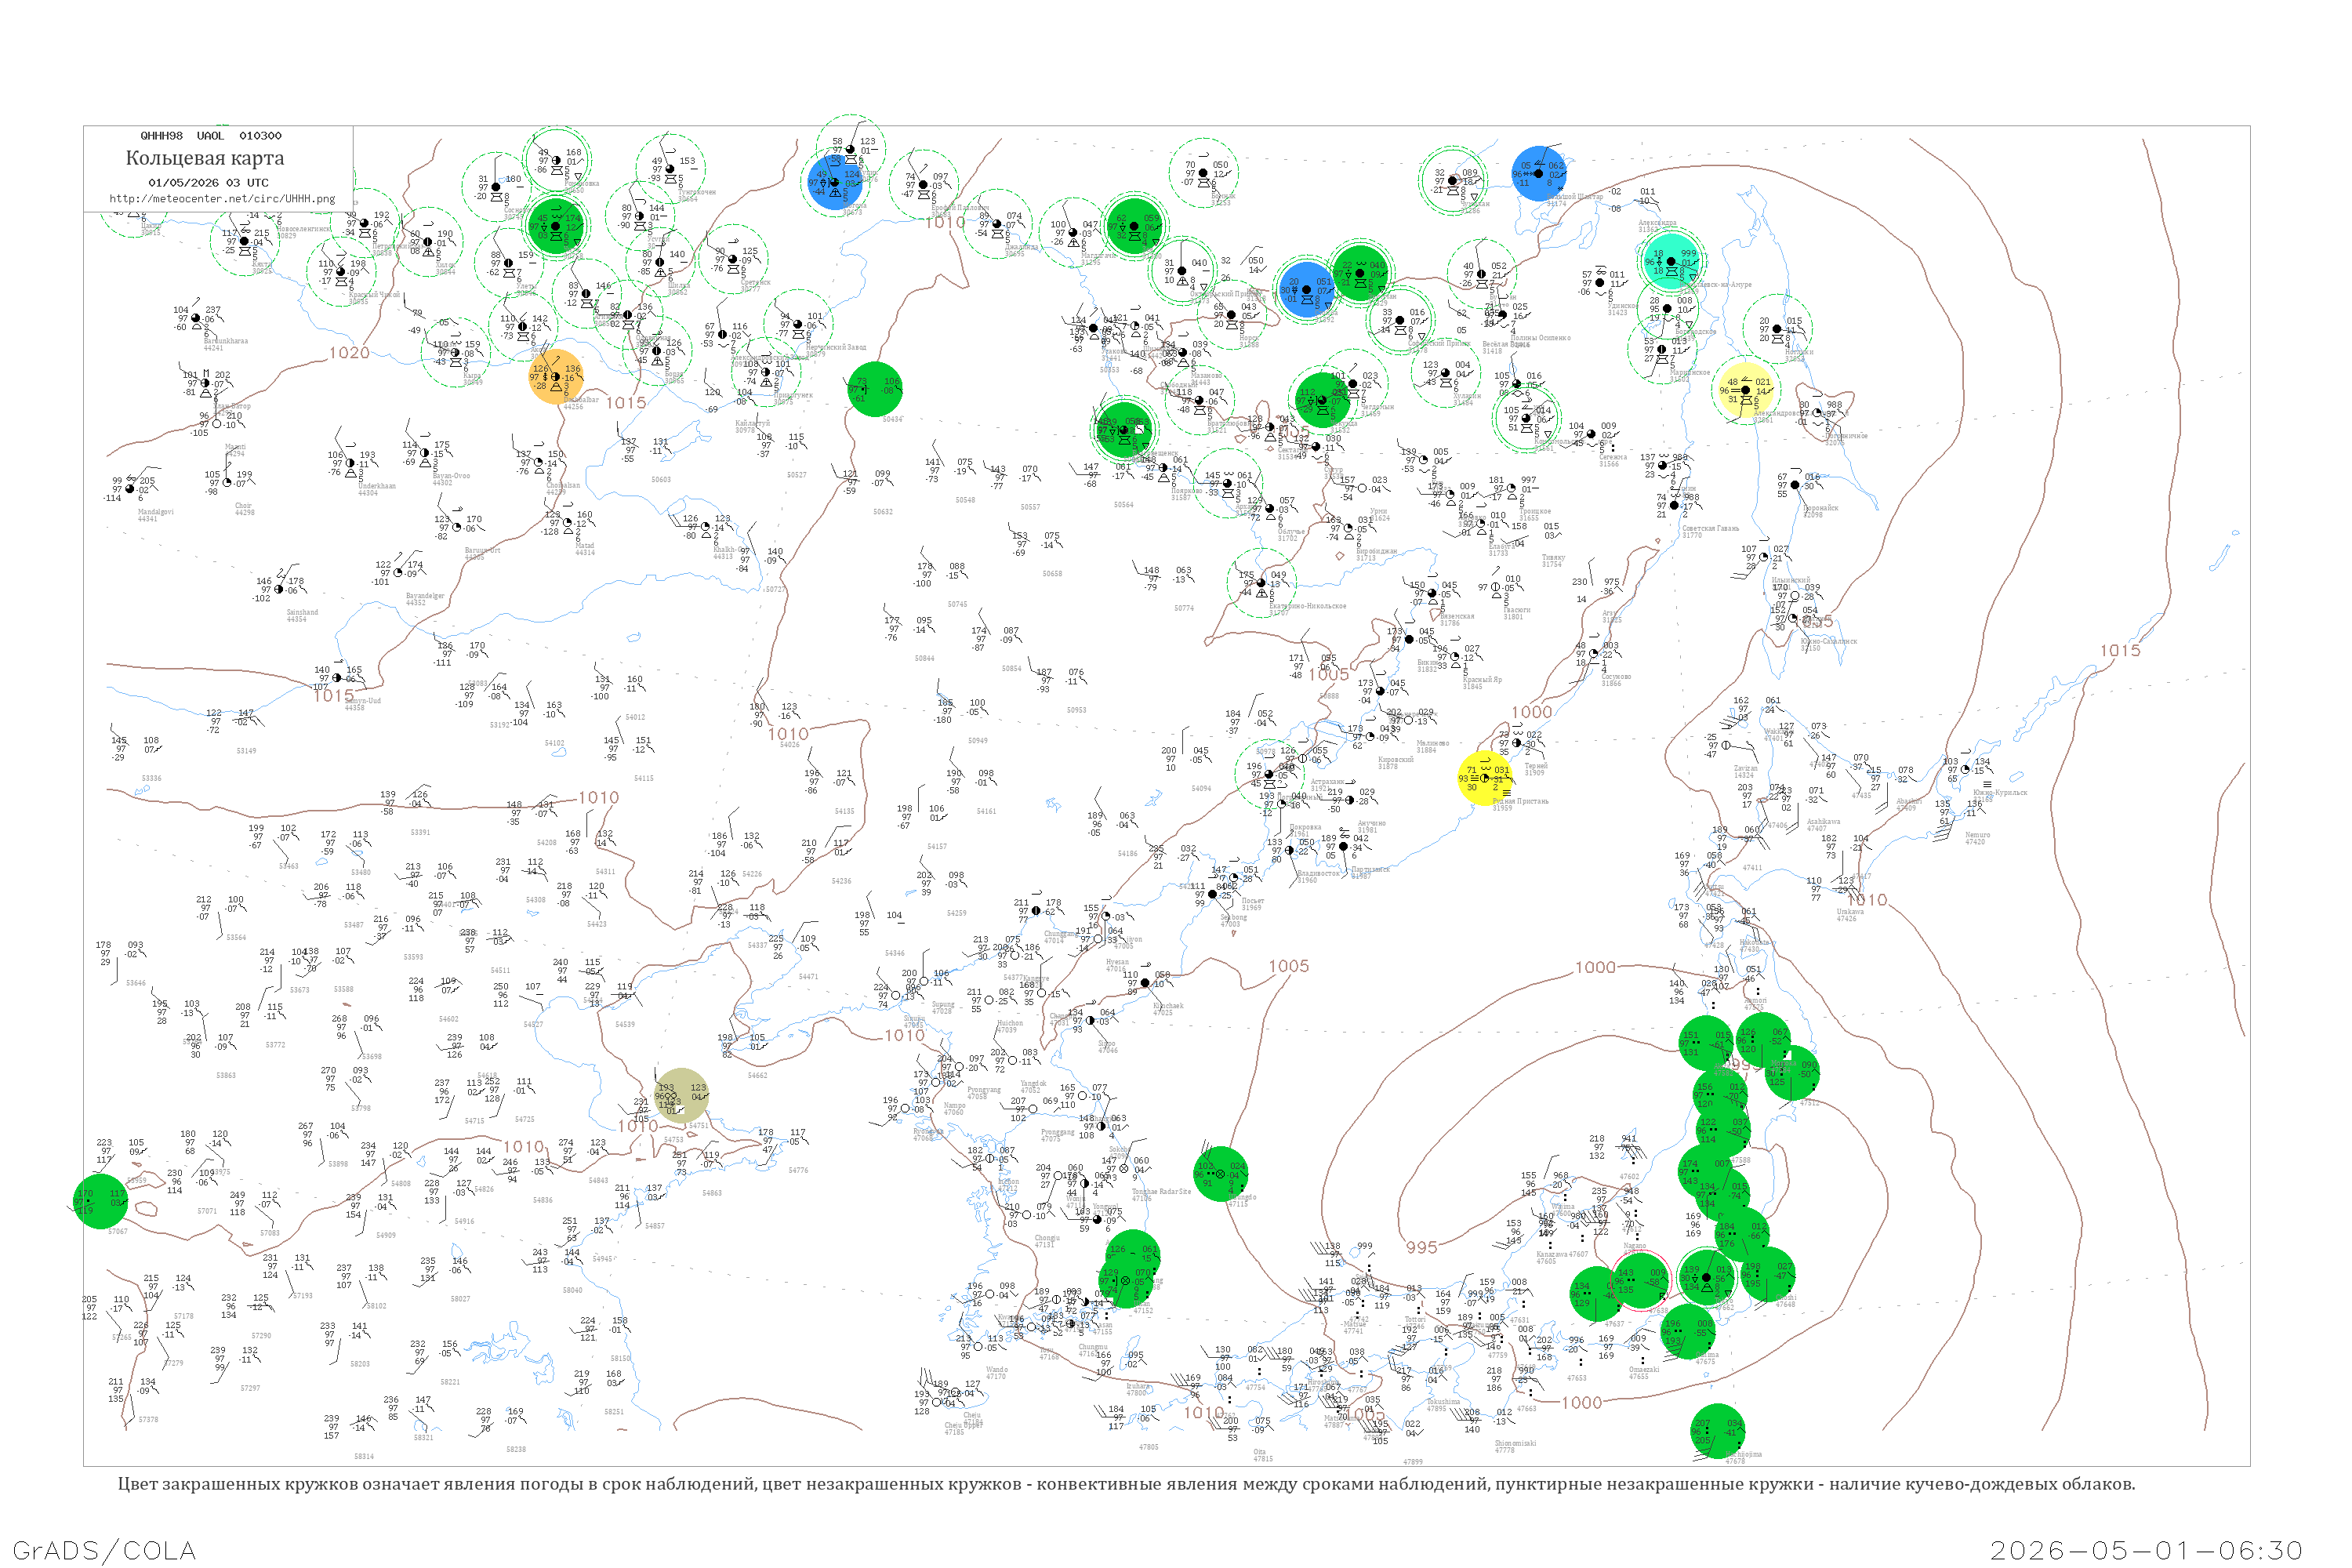Click the '01/05/2026 03 UTC' date text
The width and height of the screenshot is (2352, 1568).
click(x=208, y=183)
